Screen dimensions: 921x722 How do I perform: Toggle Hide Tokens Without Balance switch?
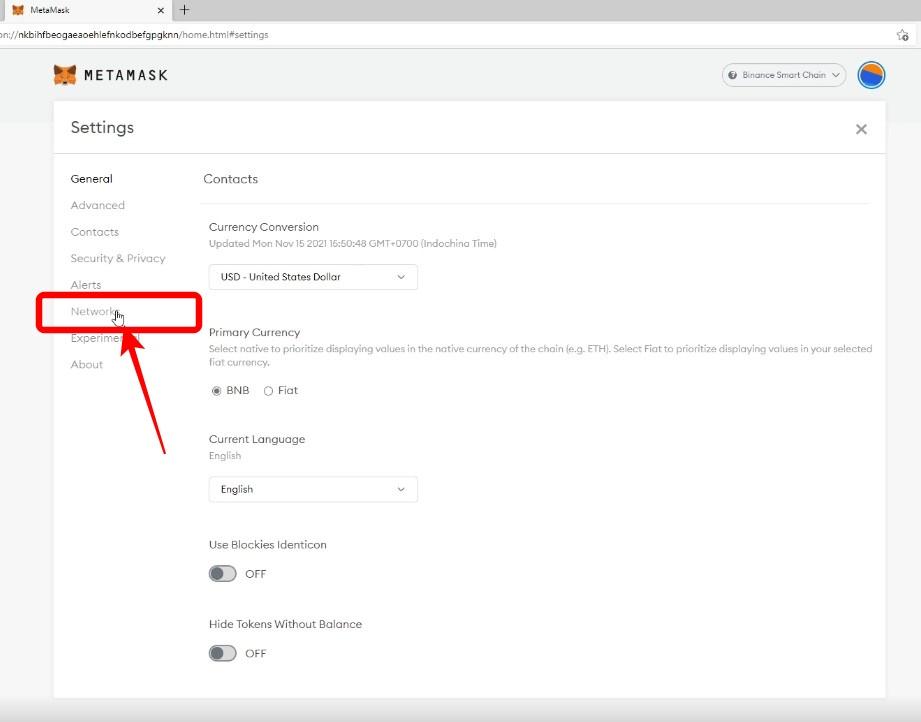(223, 653)
